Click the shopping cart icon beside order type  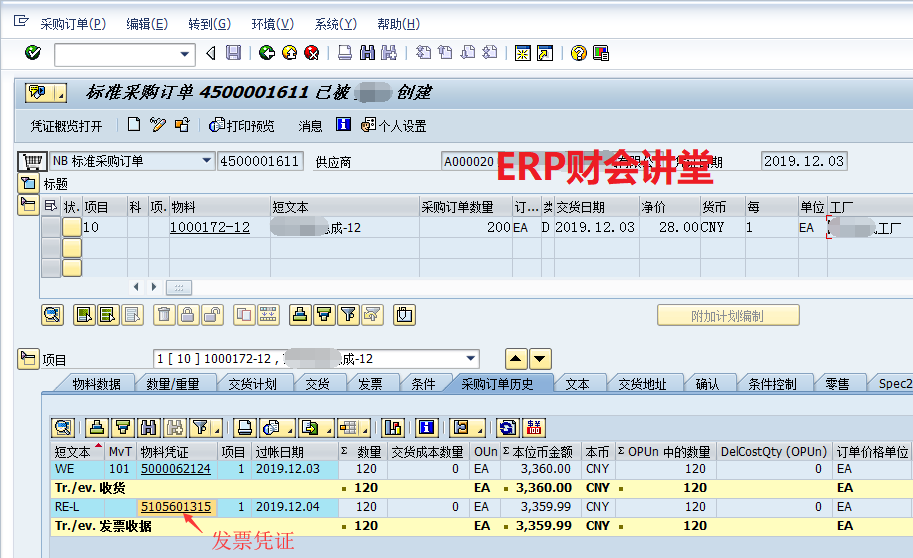pos(32,161)
